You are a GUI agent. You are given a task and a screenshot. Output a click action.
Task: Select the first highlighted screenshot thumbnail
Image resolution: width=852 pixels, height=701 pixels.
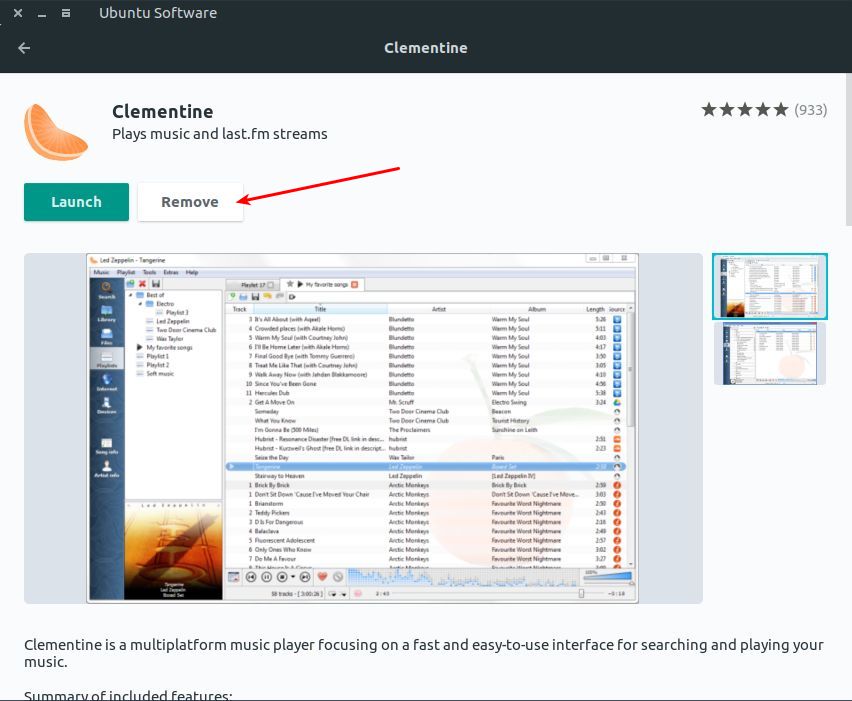(770, 286)
